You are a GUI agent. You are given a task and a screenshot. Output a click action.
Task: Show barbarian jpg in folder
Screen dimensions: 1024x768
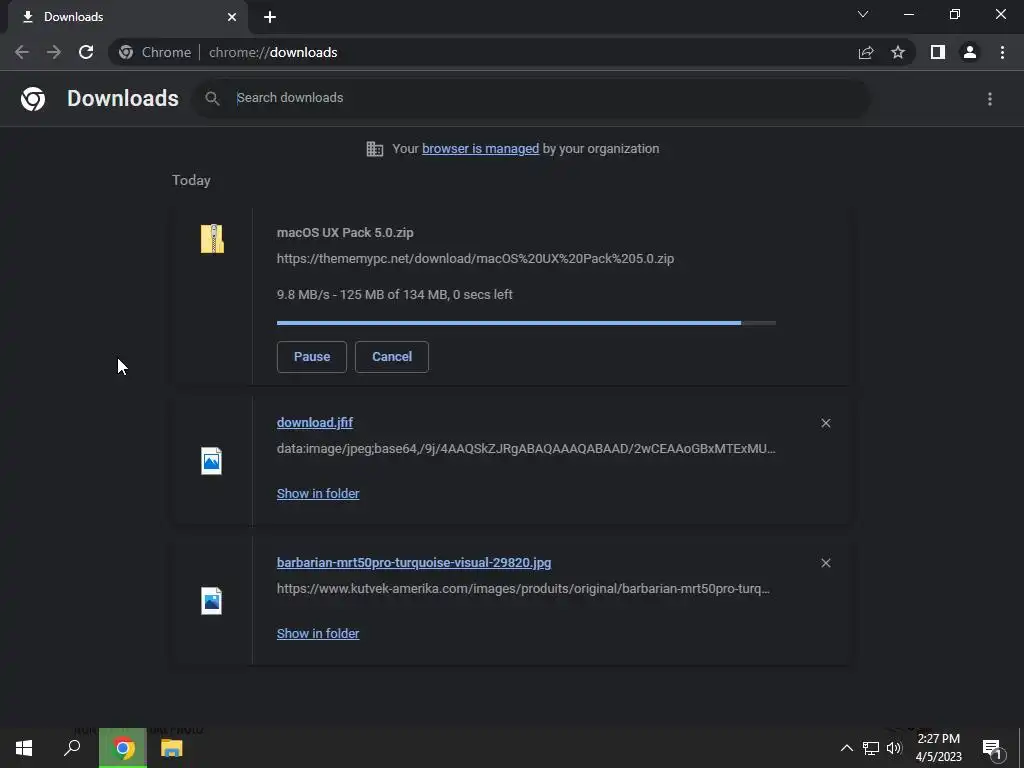coord(318,633)
